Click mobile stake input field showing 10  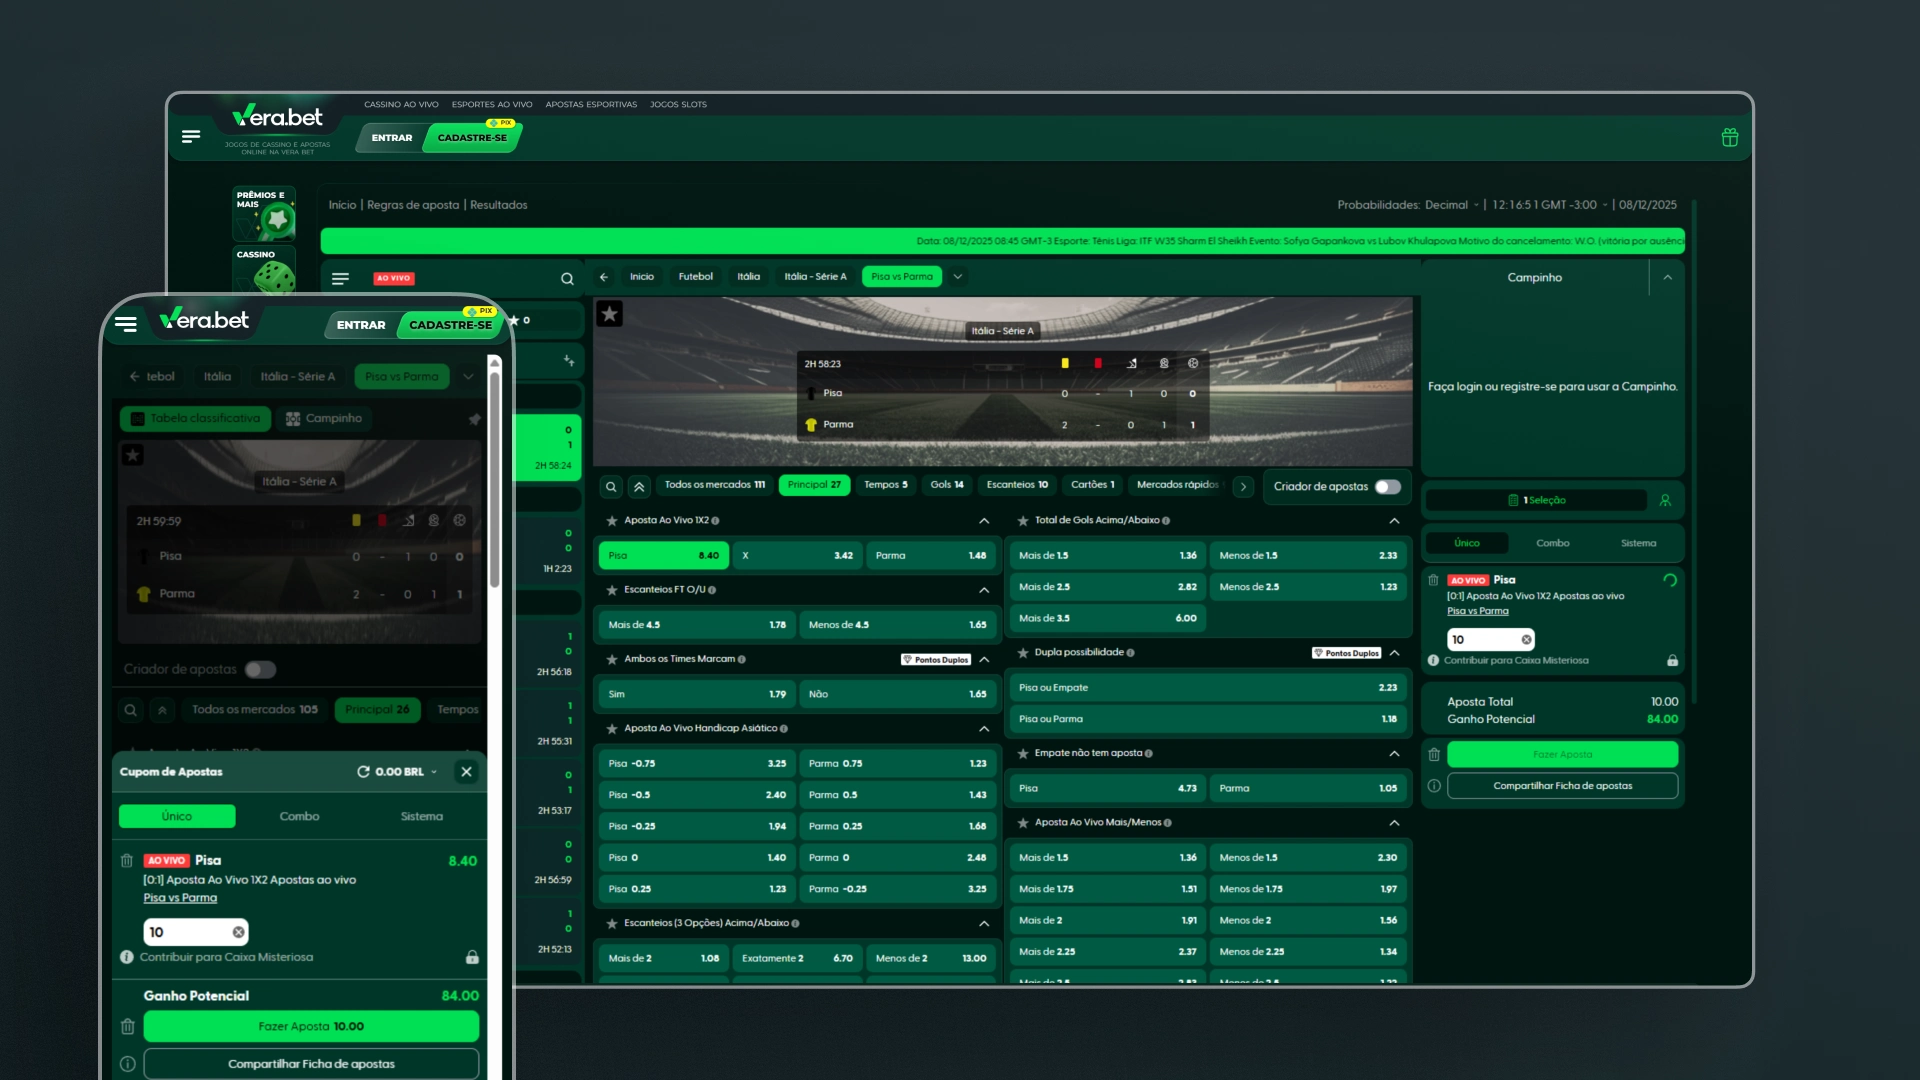point(196,933)
